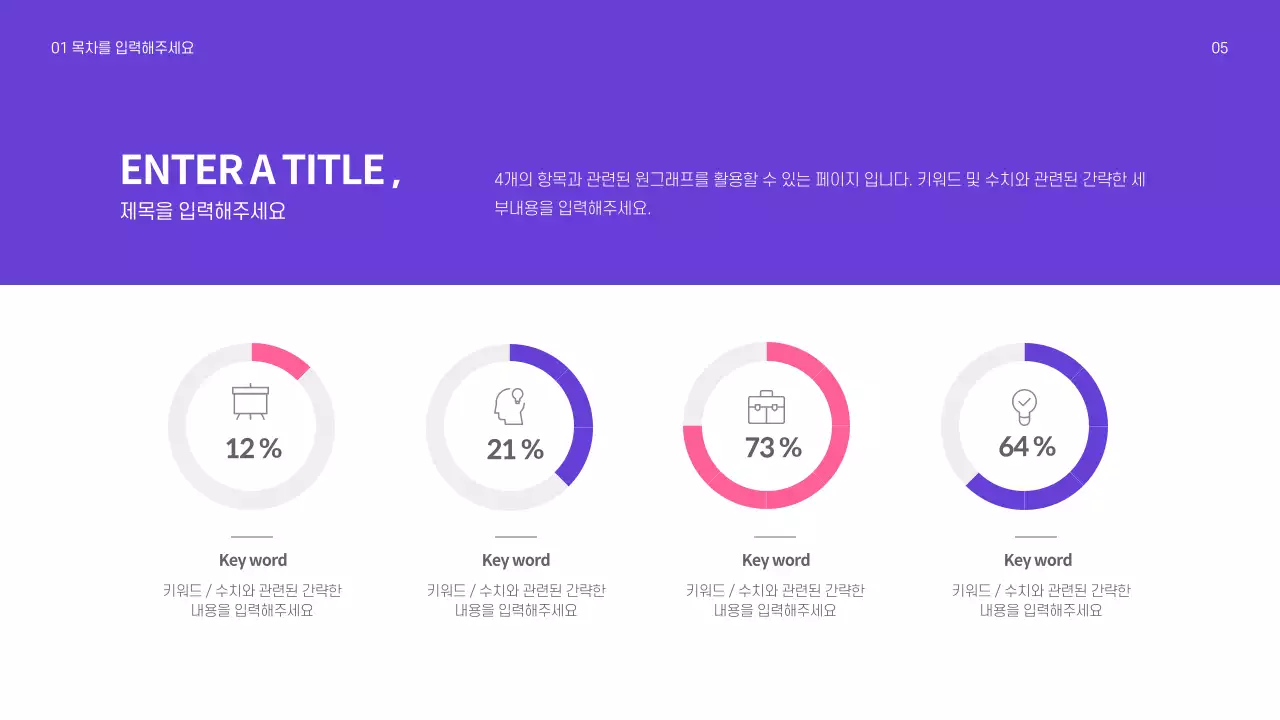Click the lightbulb checkmark icon
Screen dimensions: 1280x720
[x=1024, y=407]
